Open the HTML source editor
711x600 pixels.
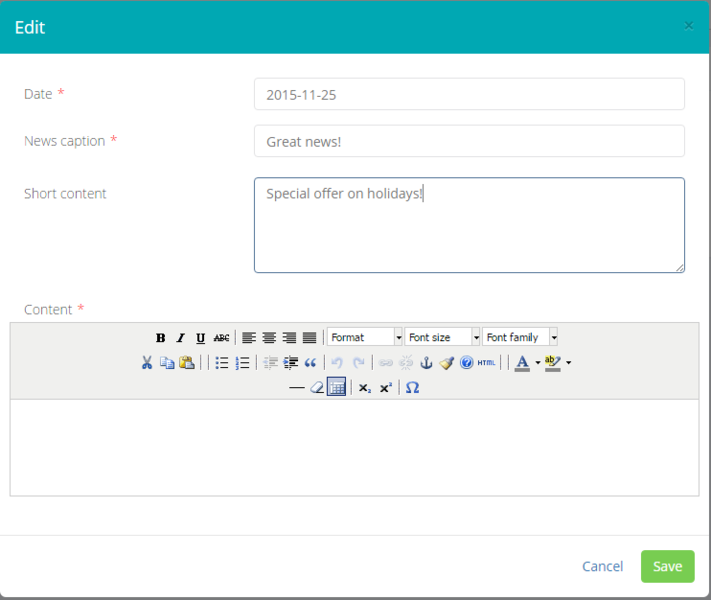tap(486, 363)
